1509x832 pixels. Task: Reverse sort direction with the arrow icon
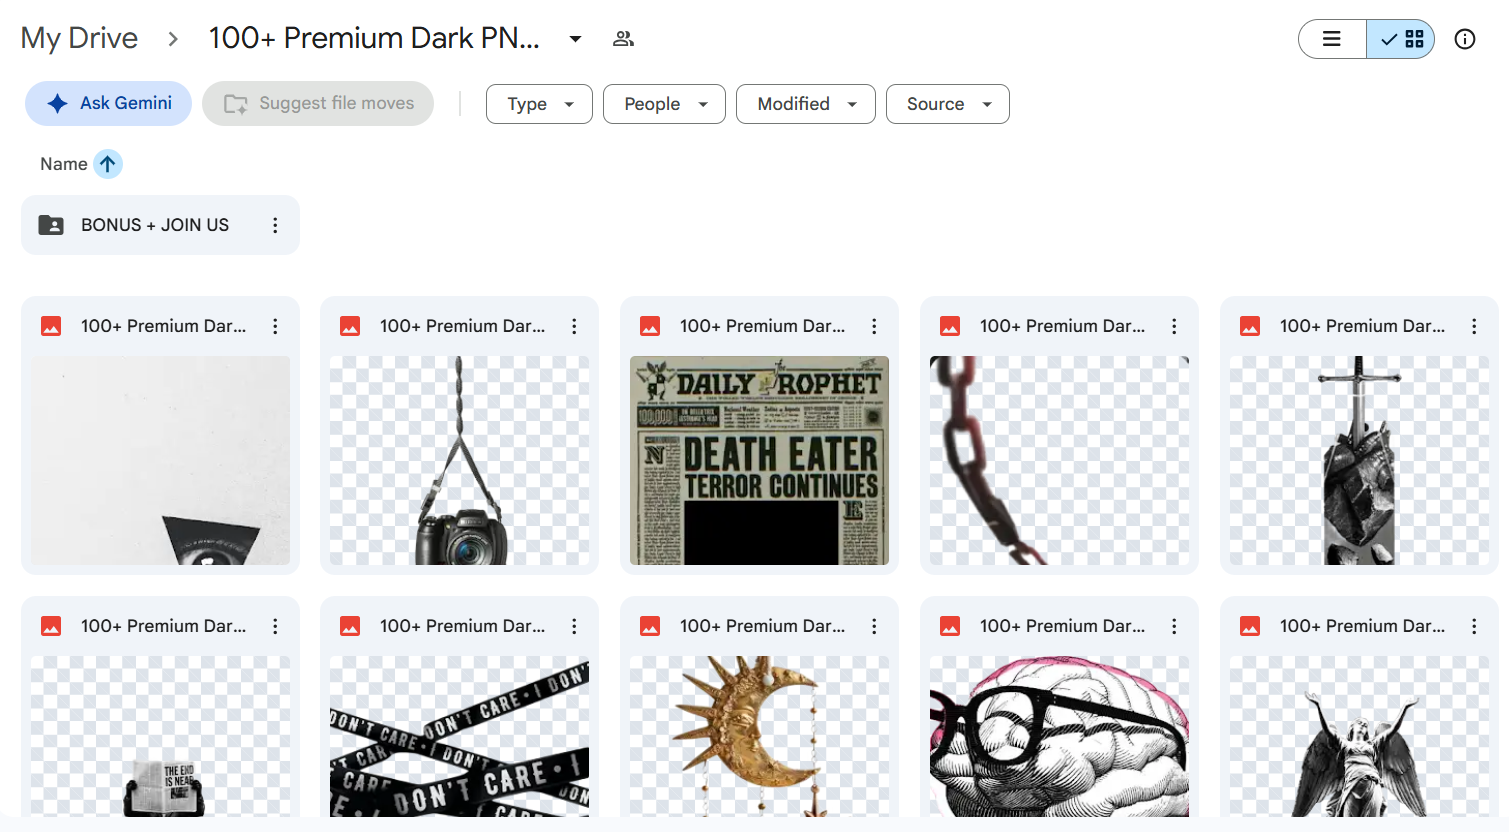click(x=108, y=164)
